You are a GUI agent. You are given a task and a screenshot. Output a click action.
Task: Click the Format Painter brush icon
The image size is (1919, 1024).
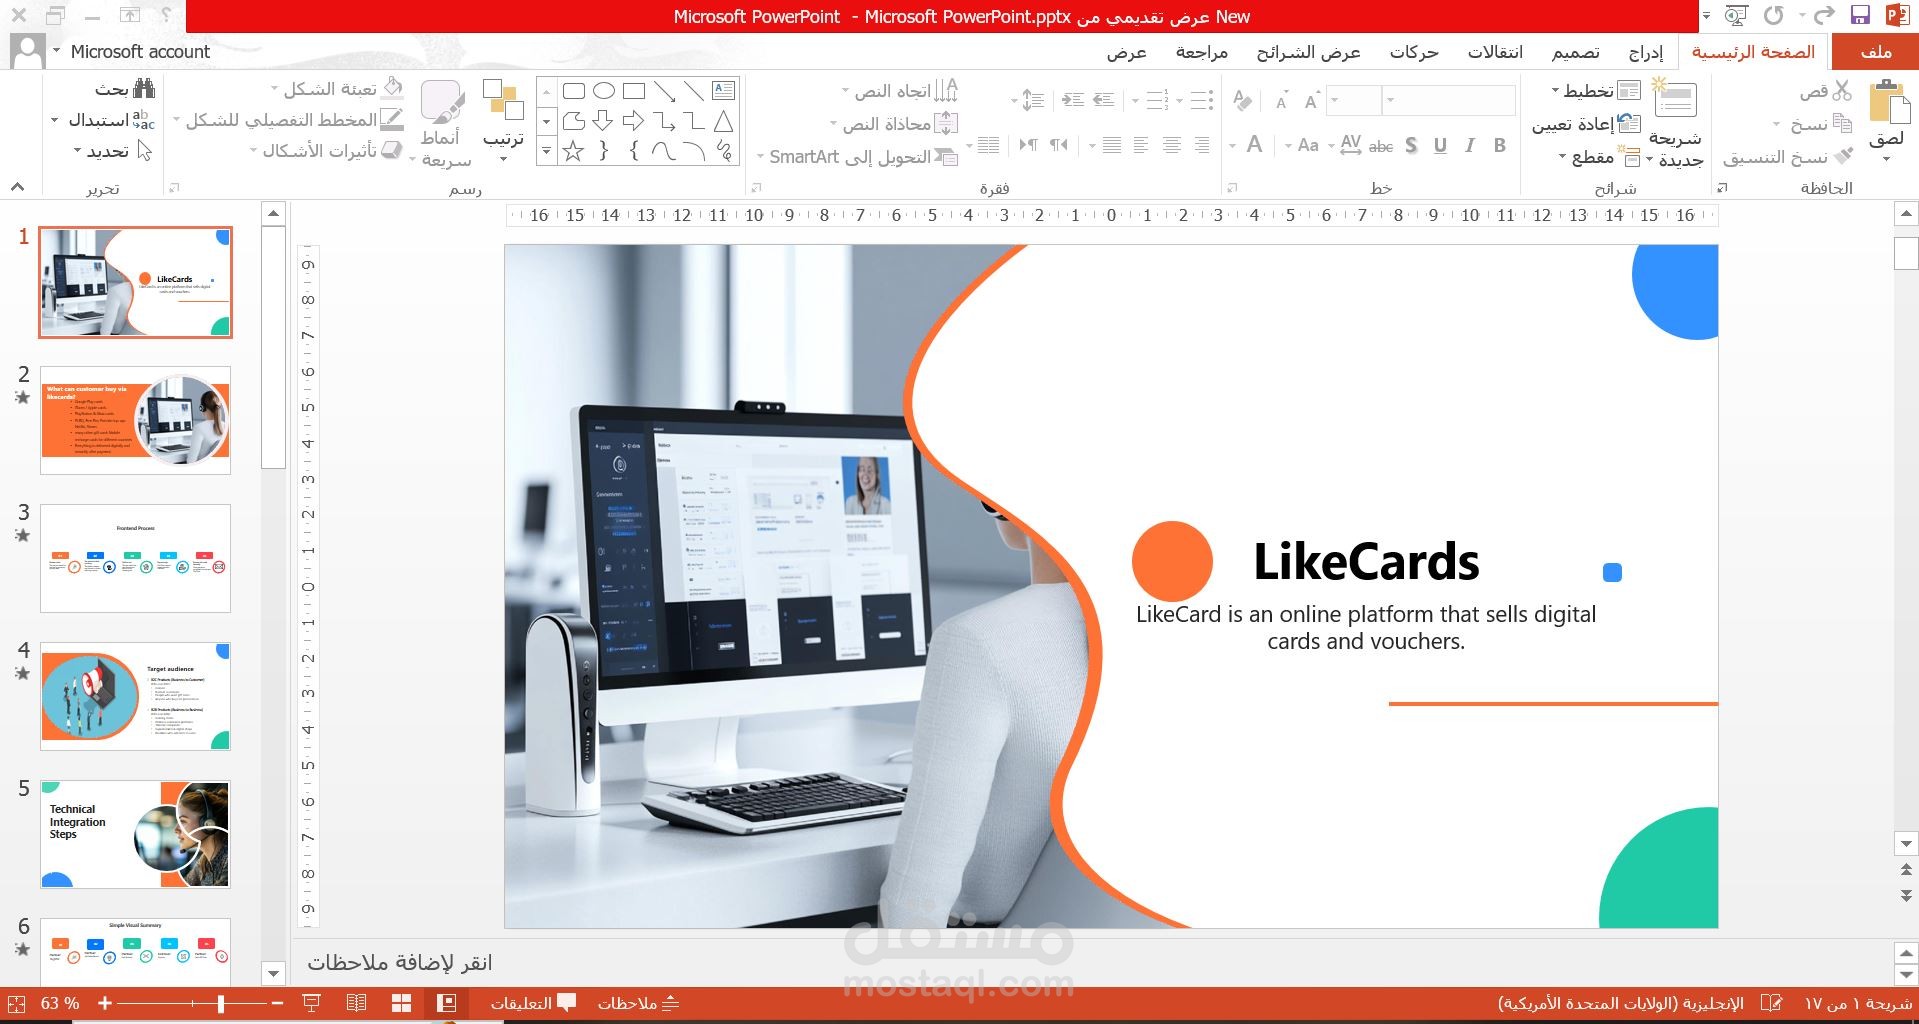coord(1844,156)
